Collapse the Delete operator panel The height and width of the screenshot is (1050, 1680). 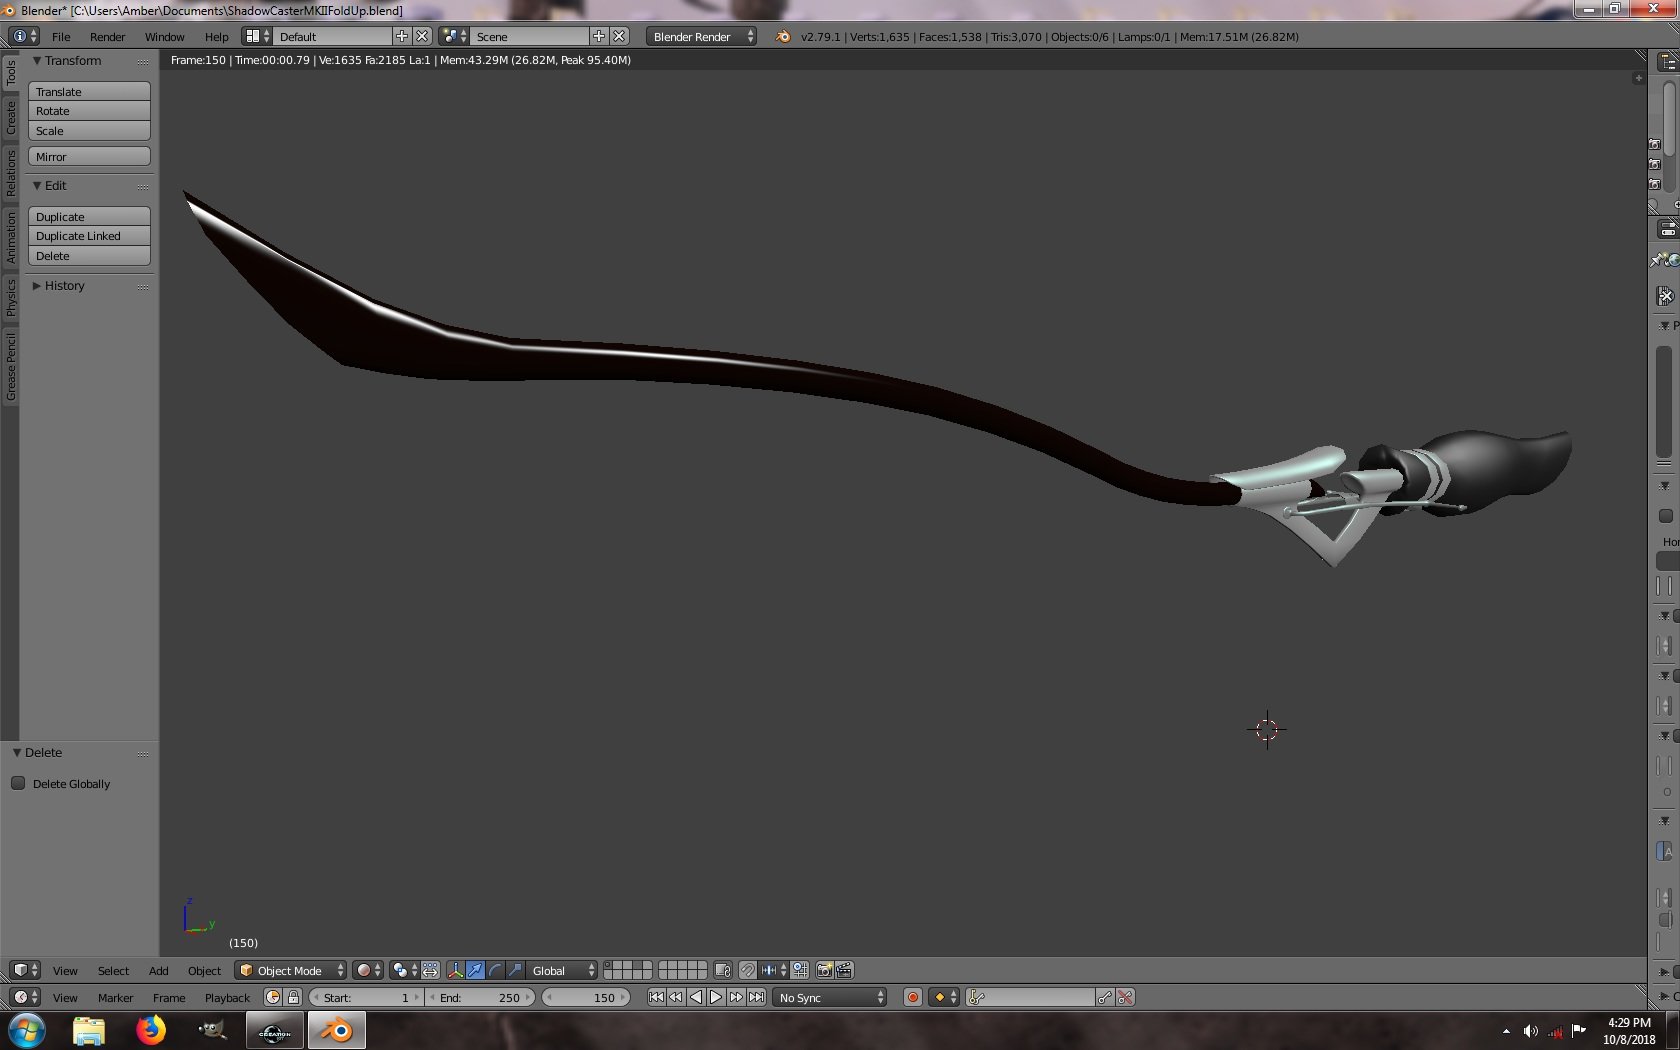point(17,753)
